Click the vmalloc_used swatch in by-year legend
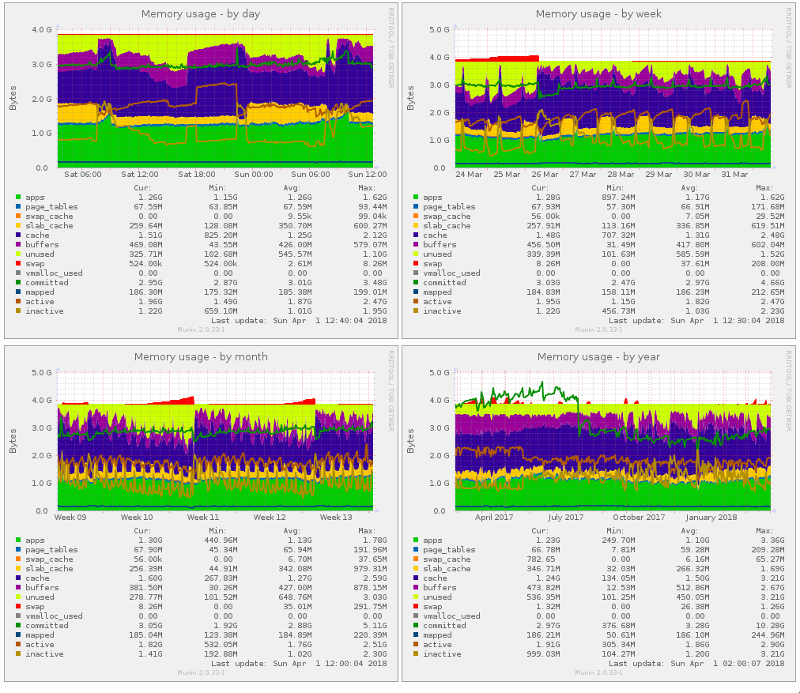800x693 pixels. 414,616
